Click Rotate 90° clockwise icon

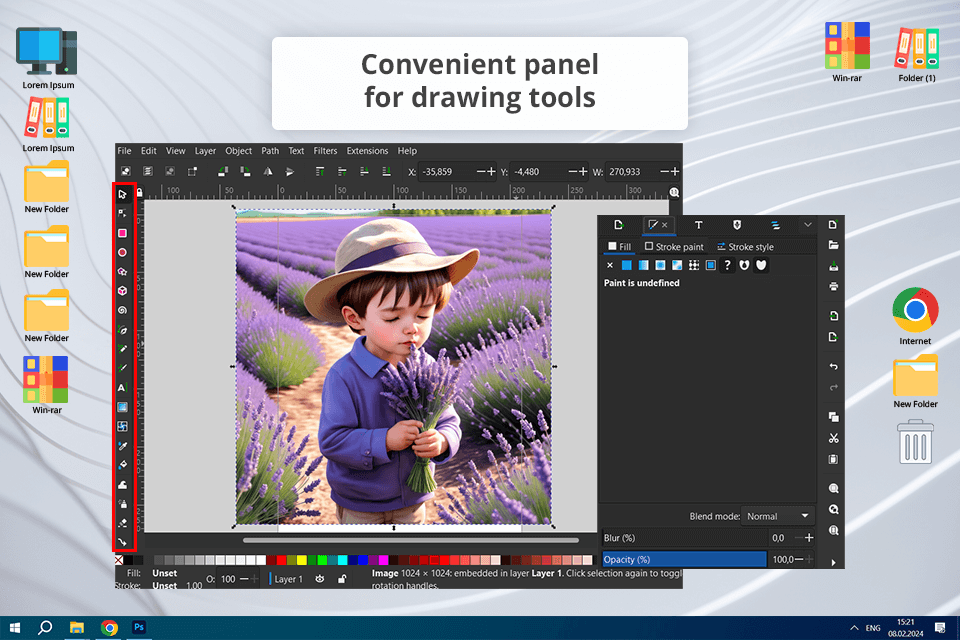[245, 171]
